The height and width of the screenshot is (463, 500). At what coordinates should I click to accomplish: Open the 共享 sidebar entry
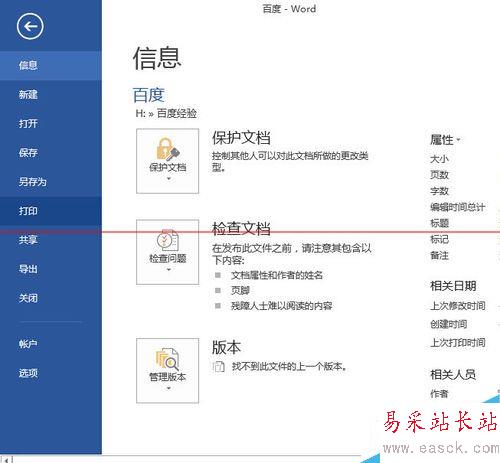click(51, 240)
